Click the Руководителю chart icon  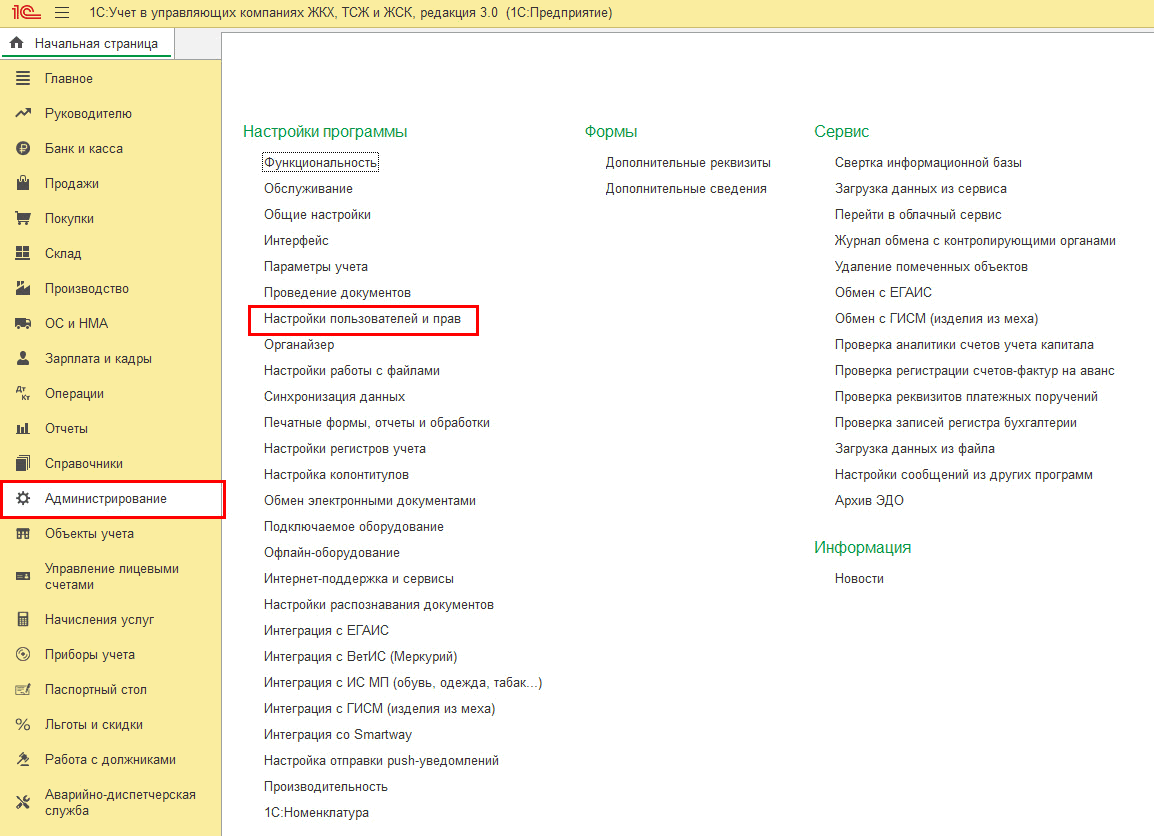tap(23, 113)
